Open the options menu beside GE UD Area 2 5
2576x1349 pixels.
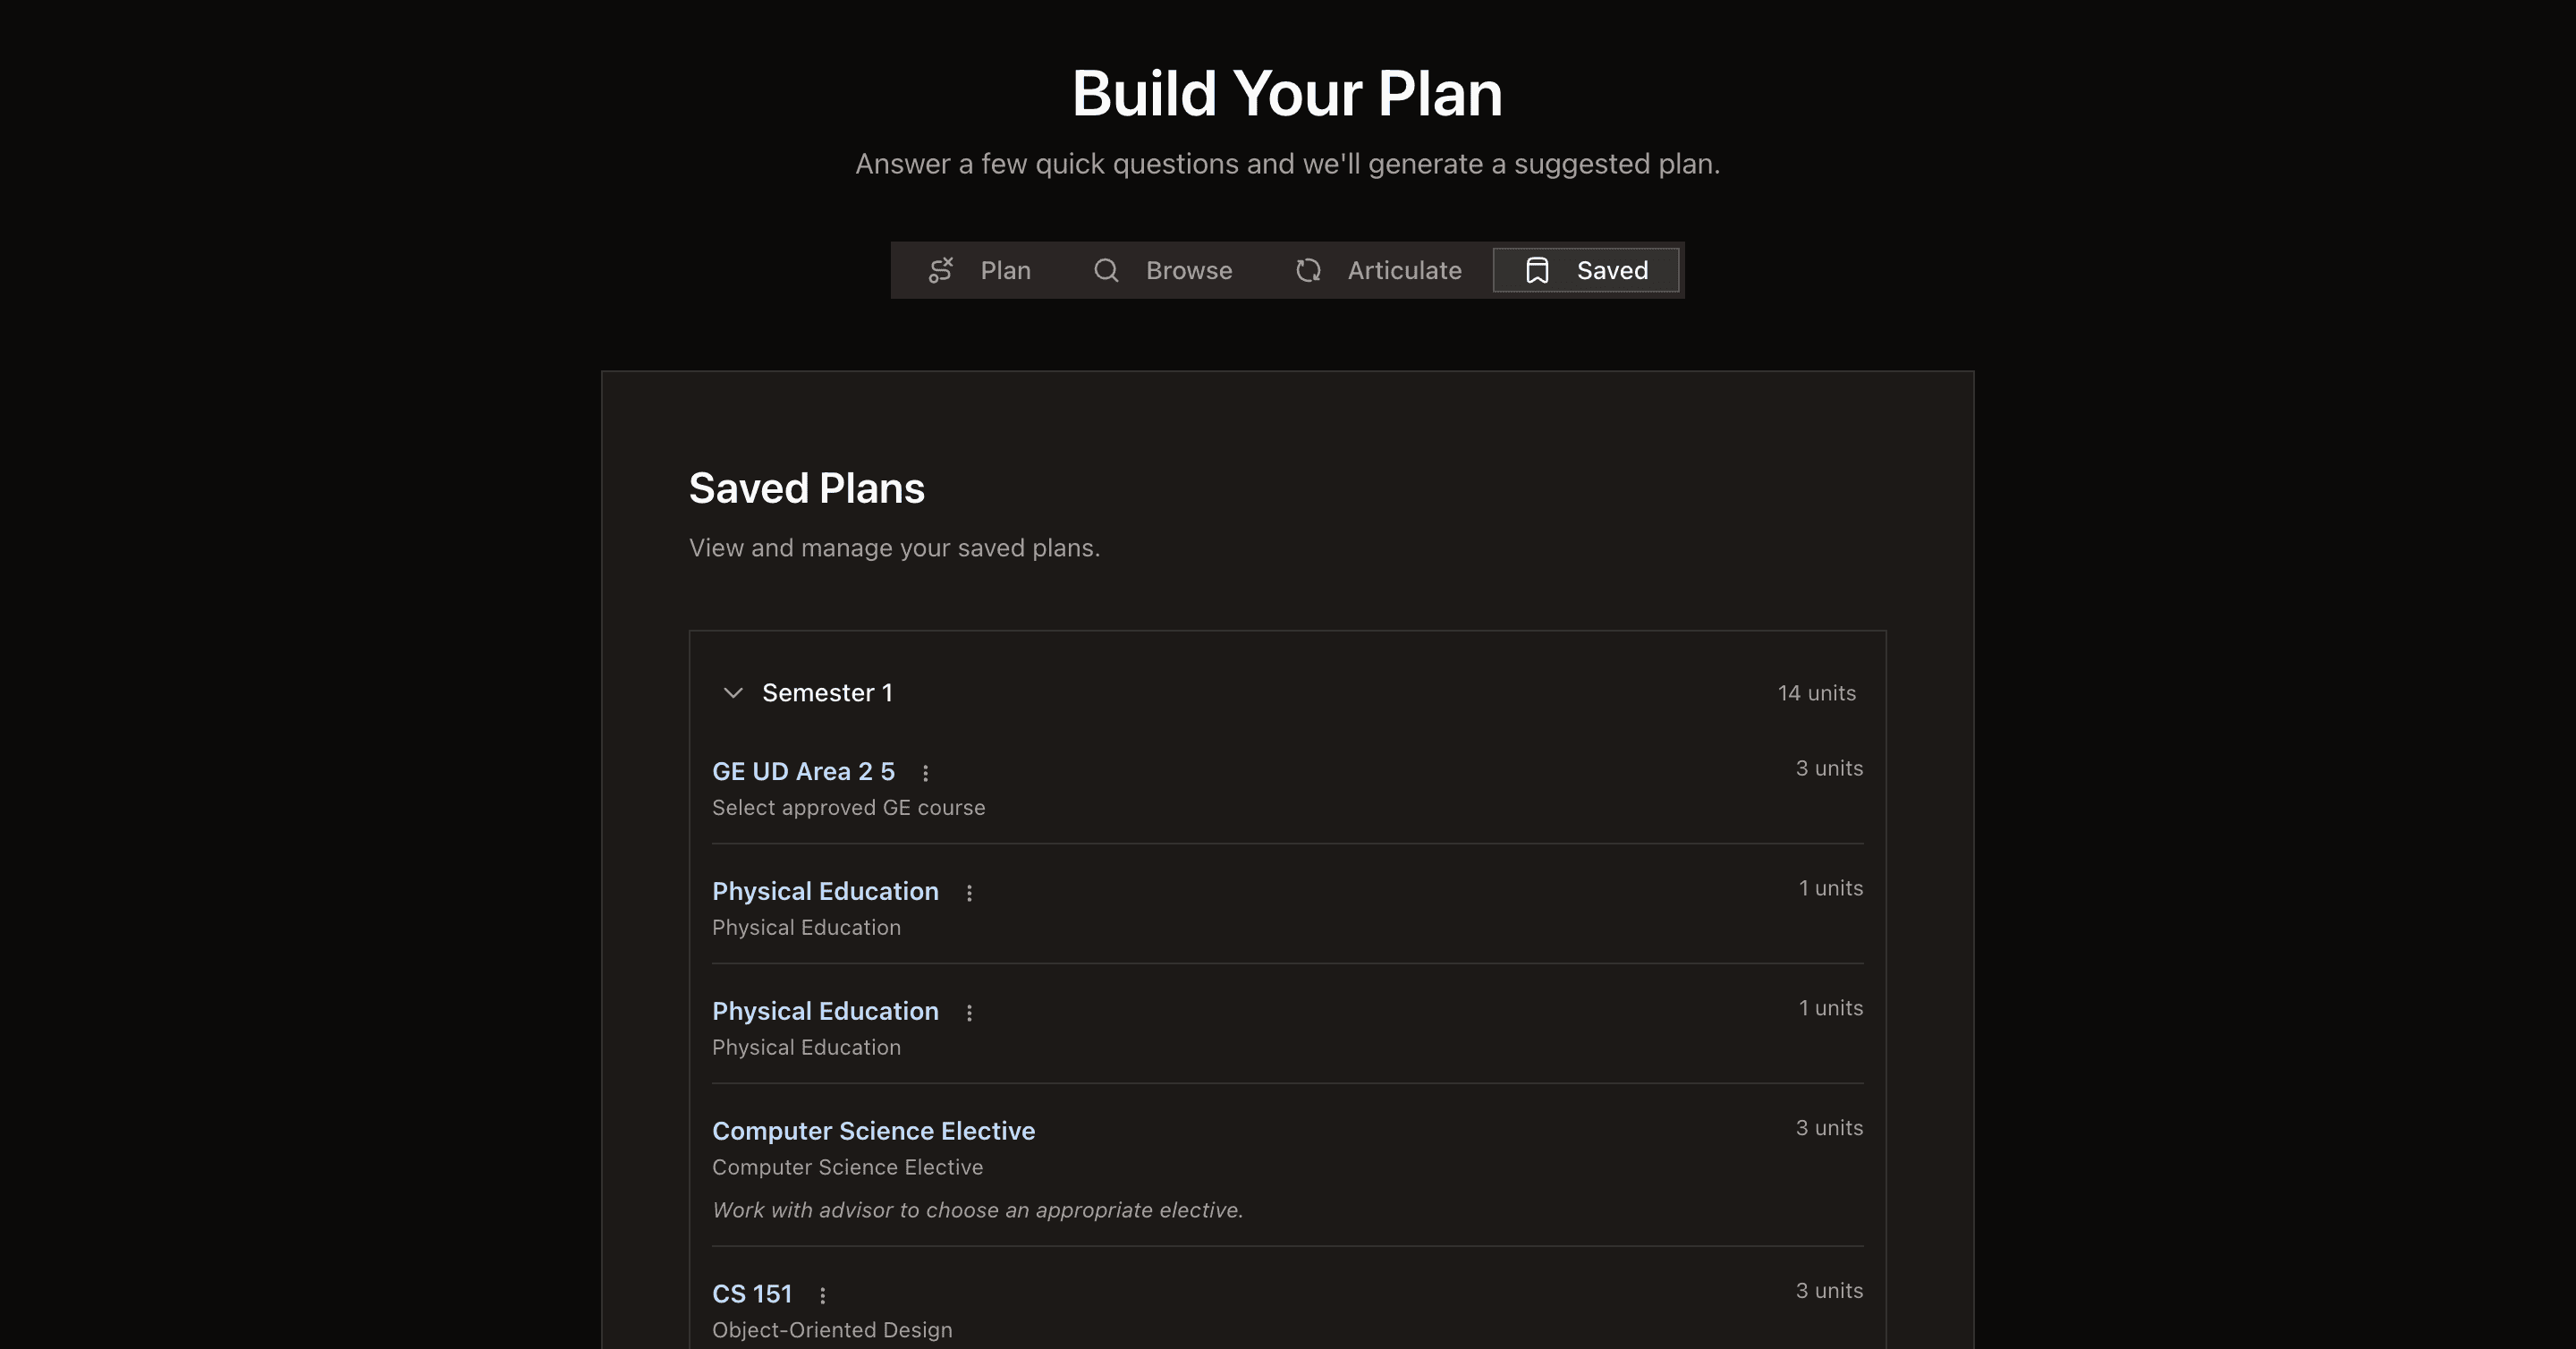click(926, 772)
